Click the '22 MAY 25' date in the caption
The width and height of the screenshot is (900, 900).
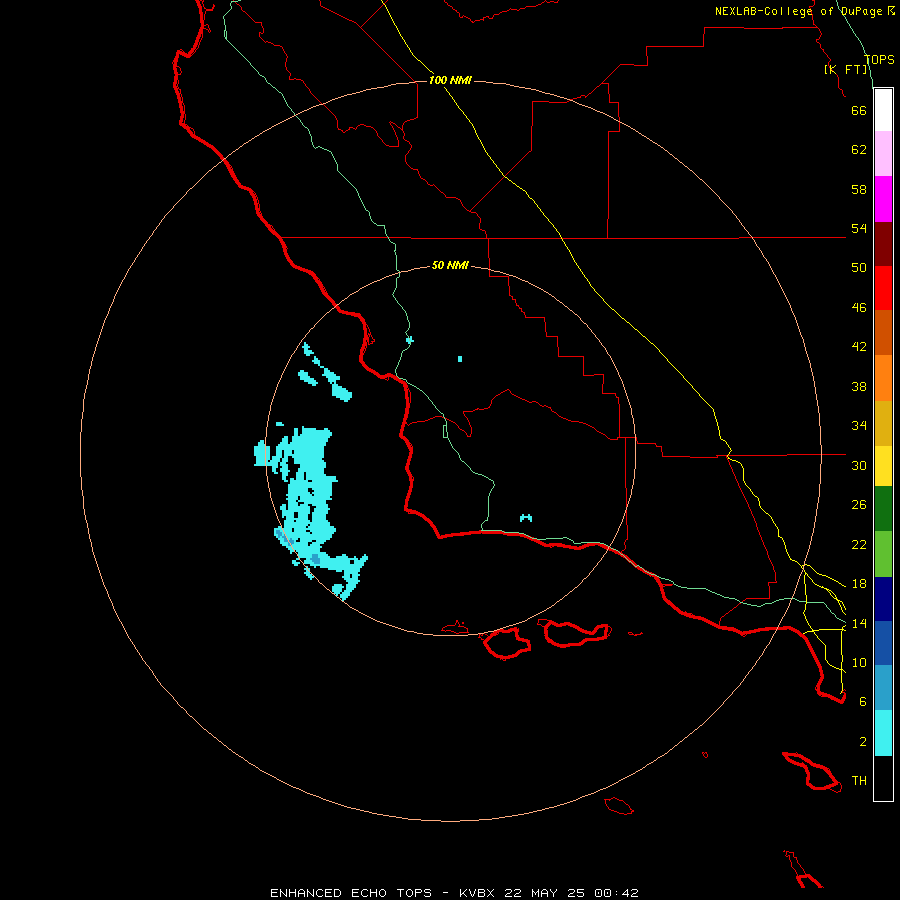(x=544, y=893)
